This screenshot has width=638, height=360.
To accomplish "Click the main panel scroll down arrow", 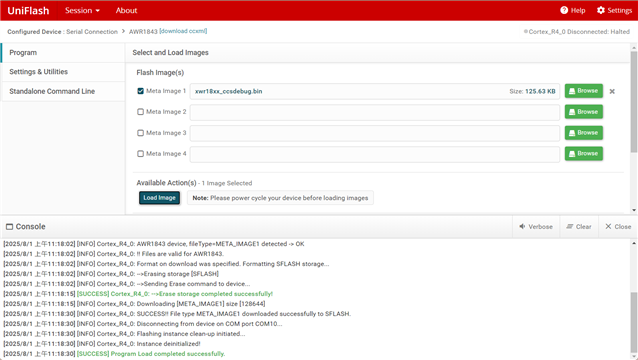I will click(x=634, y=210).
